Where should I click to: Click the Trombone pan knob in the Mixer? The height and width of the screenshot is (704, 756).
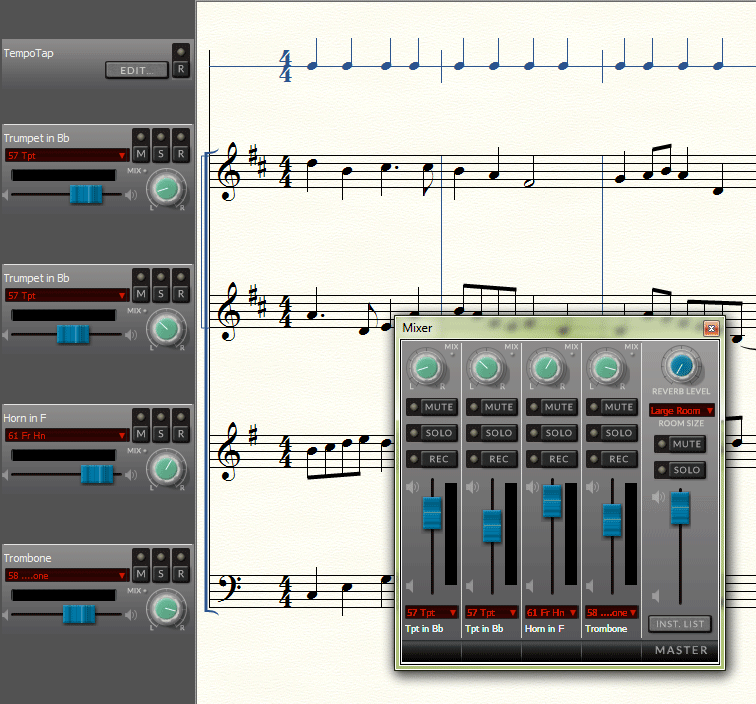(606, 369)
